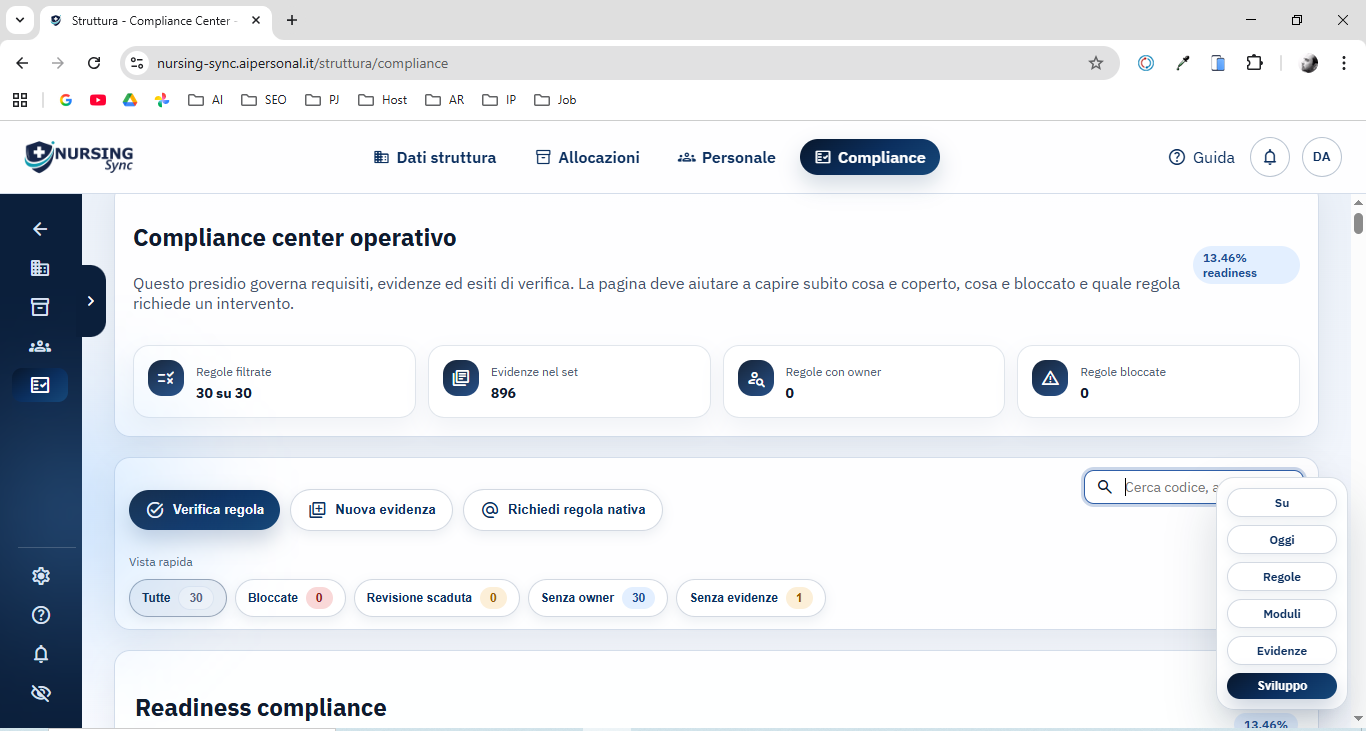The width and height of the screenshot is (1366, 731).
Task: Open settings gear in sidebar
Action: [x=41, y=576]
